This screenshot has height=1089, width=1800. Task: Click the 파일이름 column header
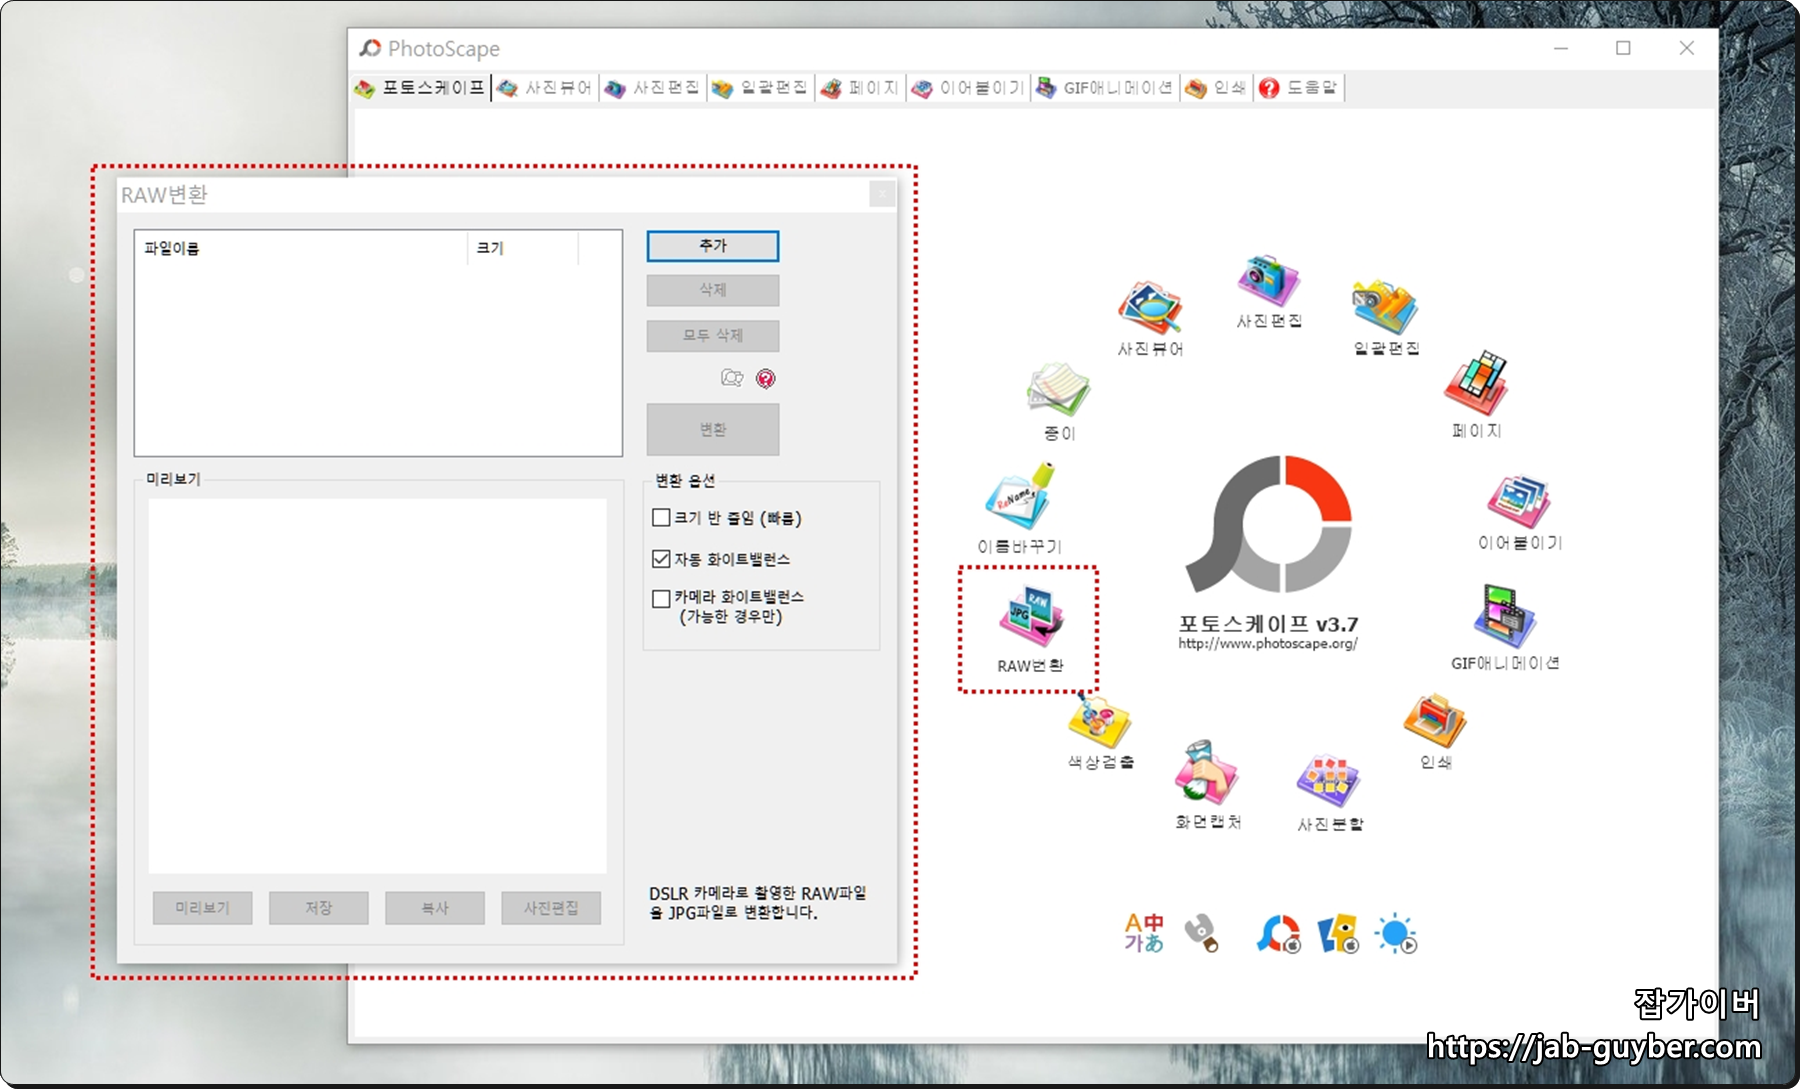click(x=301, y=248)
